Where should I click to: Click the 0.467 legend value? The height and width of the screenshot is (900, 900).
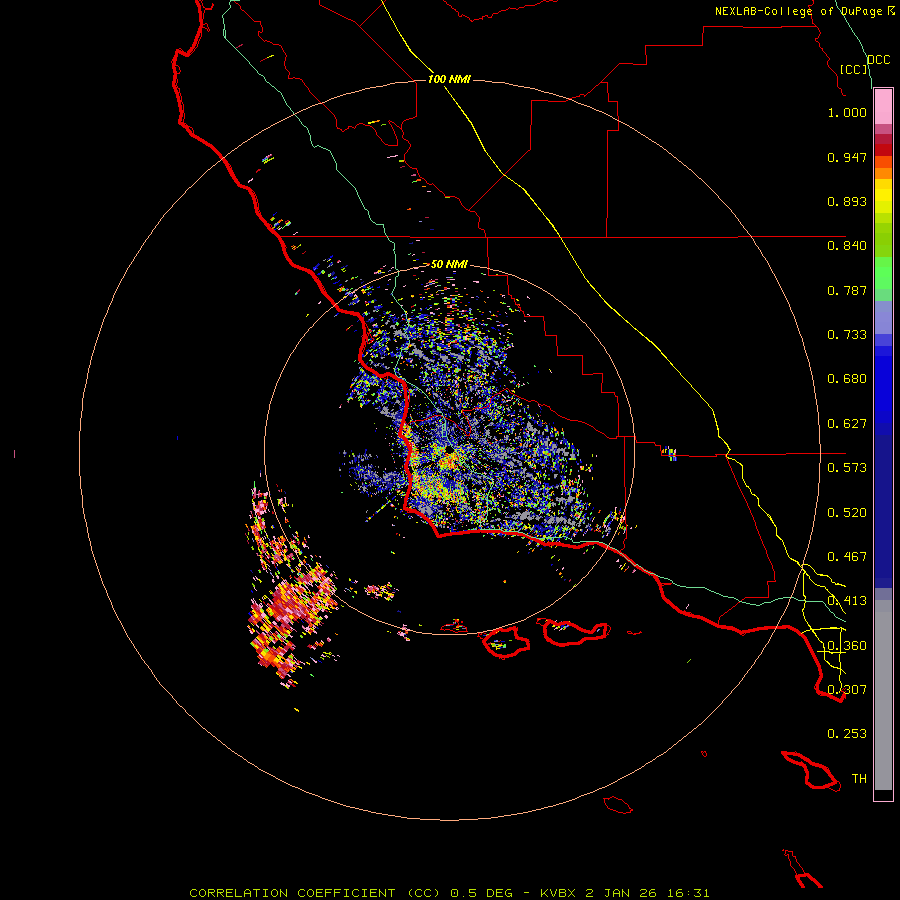(847, 557)
